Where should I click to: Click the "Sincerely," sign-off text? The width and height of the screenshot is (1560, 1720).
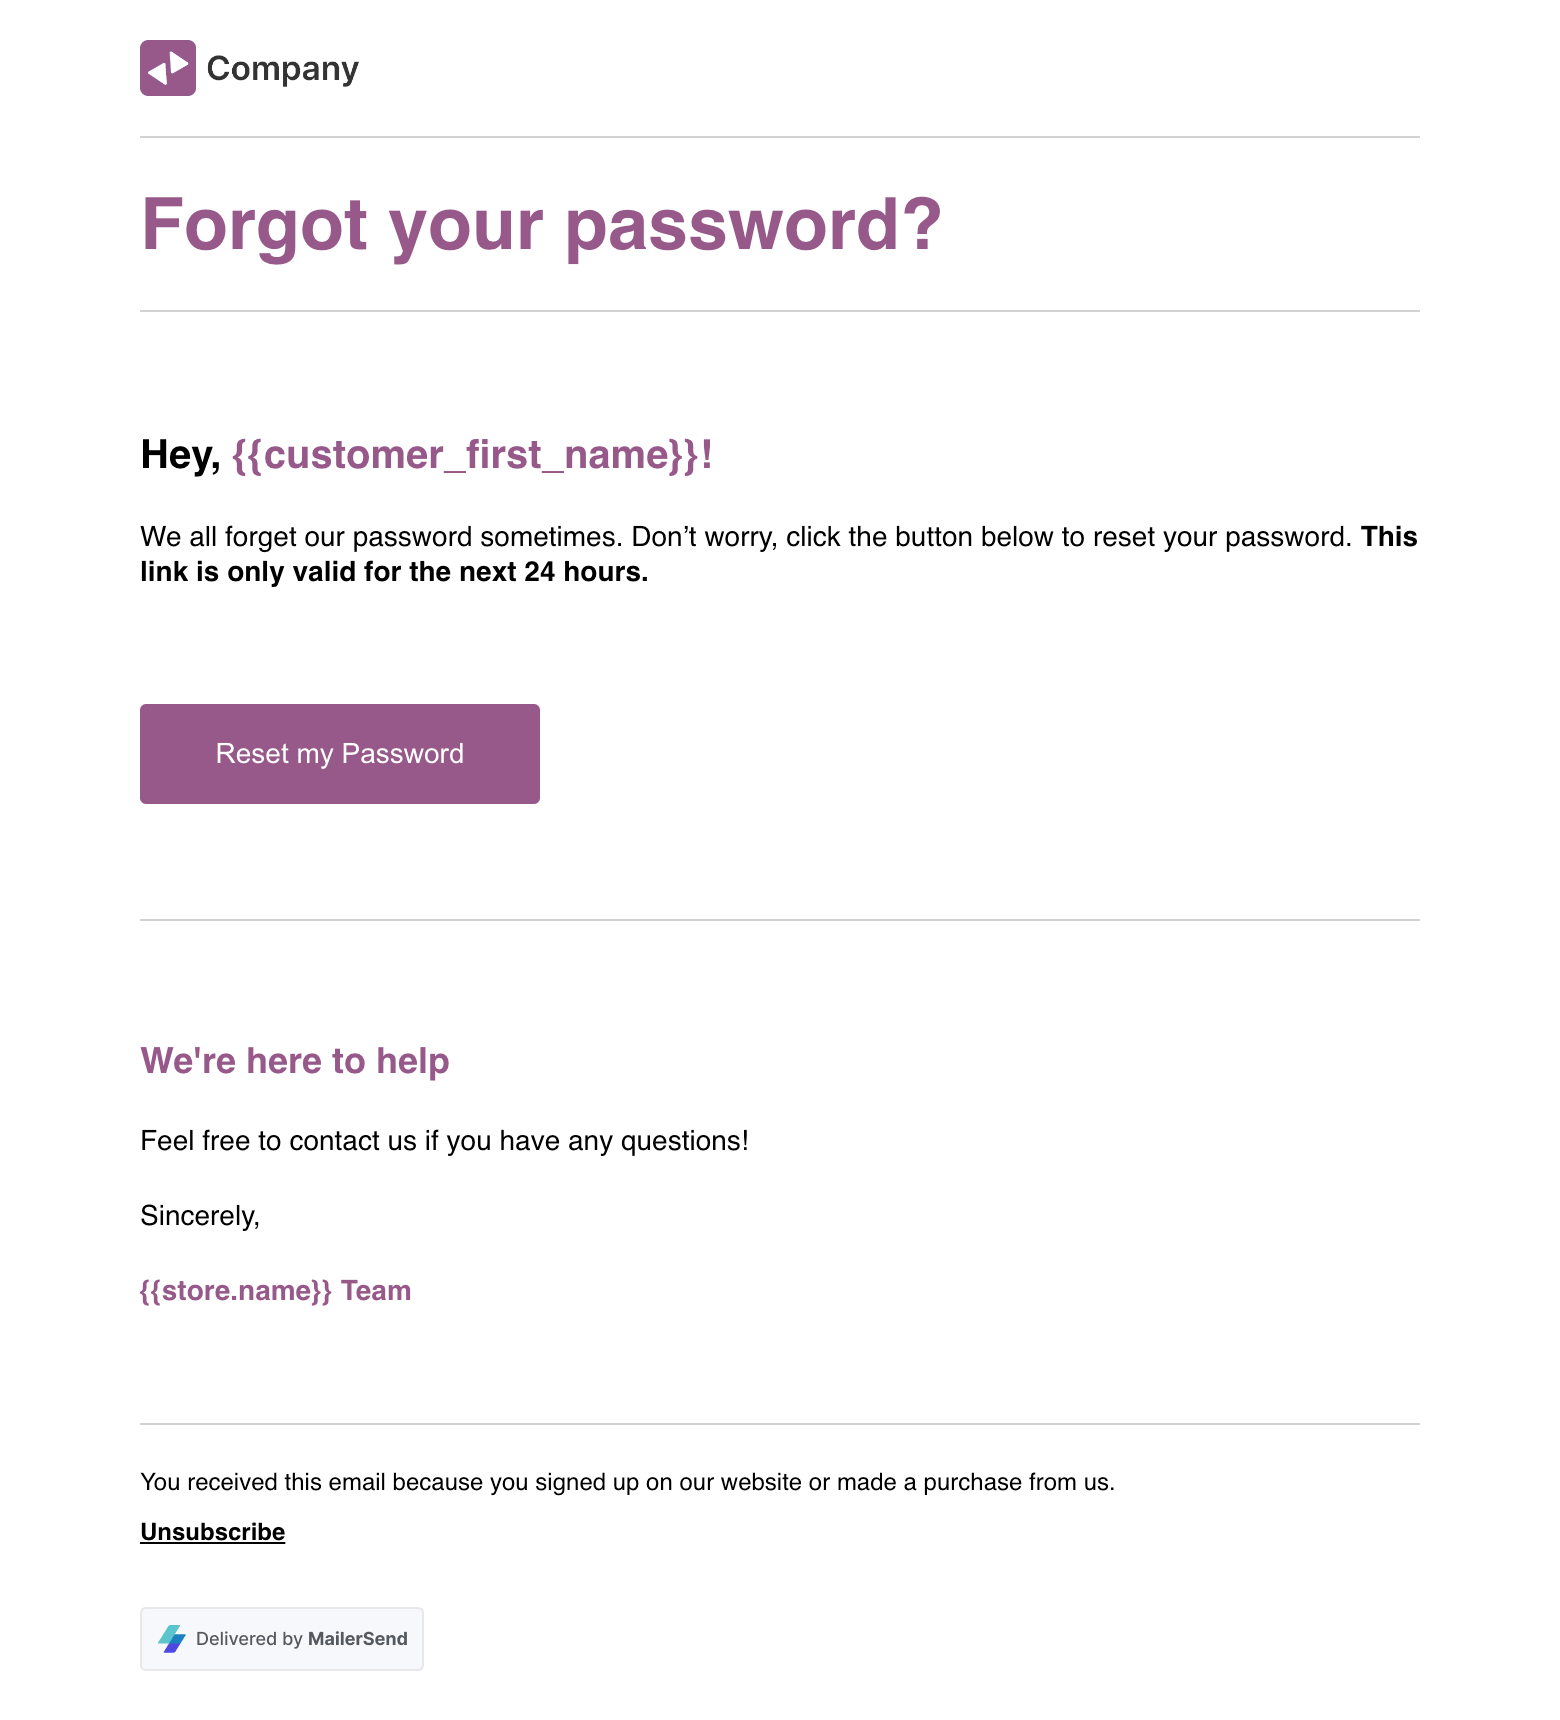200,1216
